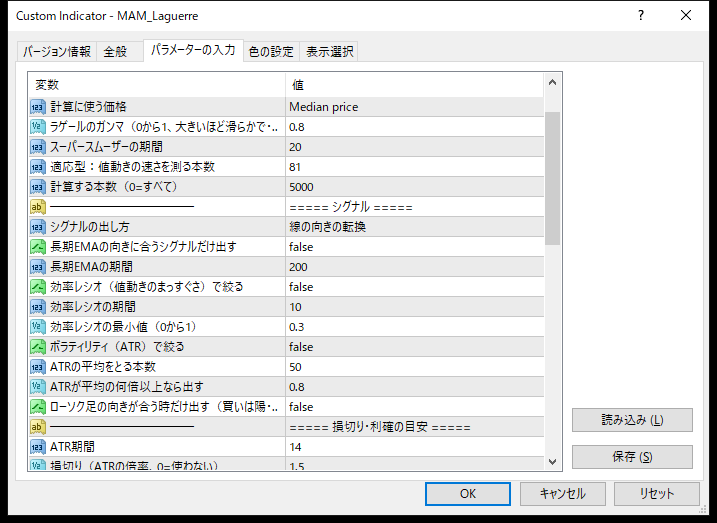
Task: Open the Median price value dropdown
Action: (415, 107)
